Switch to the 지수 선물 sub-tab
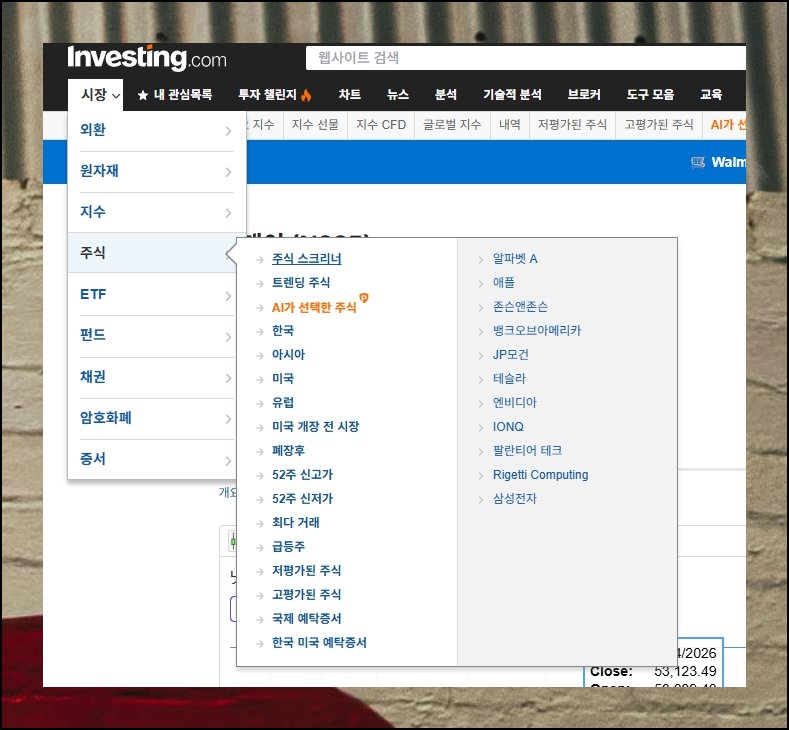 click(315, 125)
